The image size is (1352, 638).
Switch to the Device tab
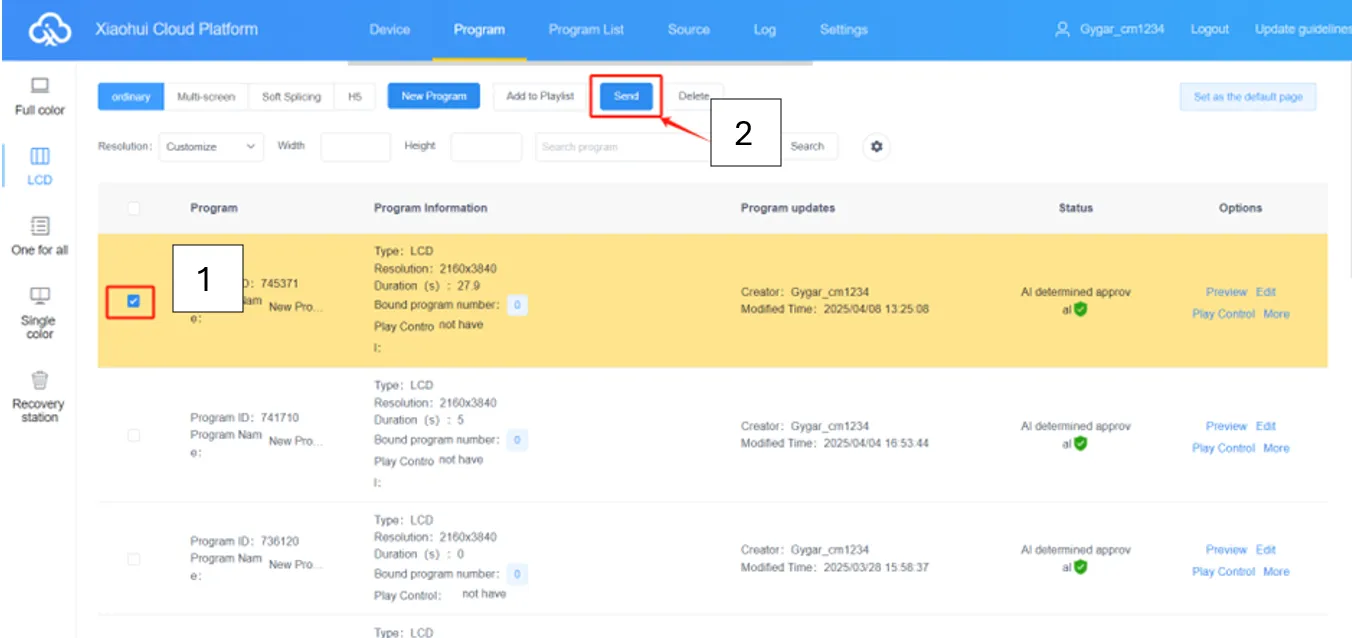(390, 30)
